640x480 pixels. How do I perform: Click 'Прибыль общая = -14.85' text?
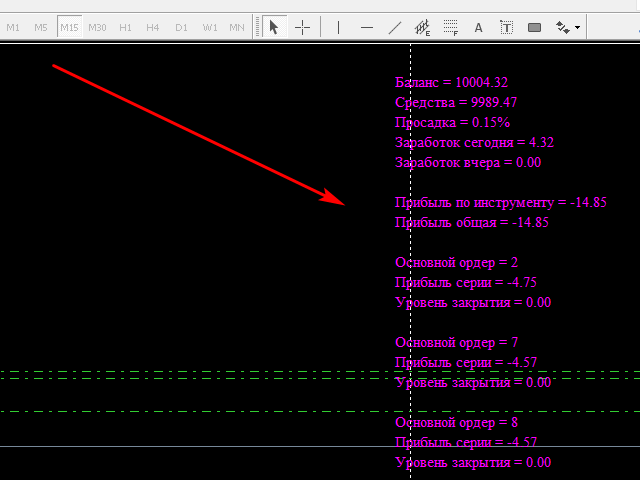pos(471,222)
